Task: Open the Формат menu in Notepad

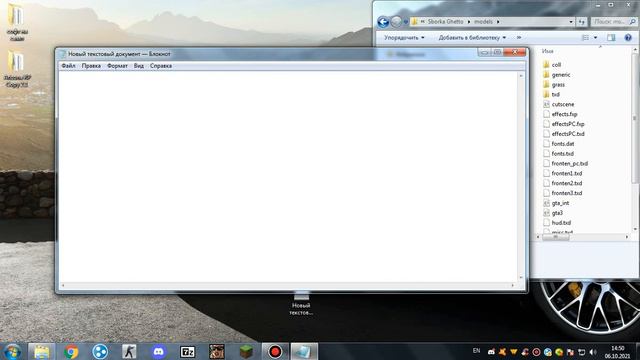Action: tap(117, 66)
